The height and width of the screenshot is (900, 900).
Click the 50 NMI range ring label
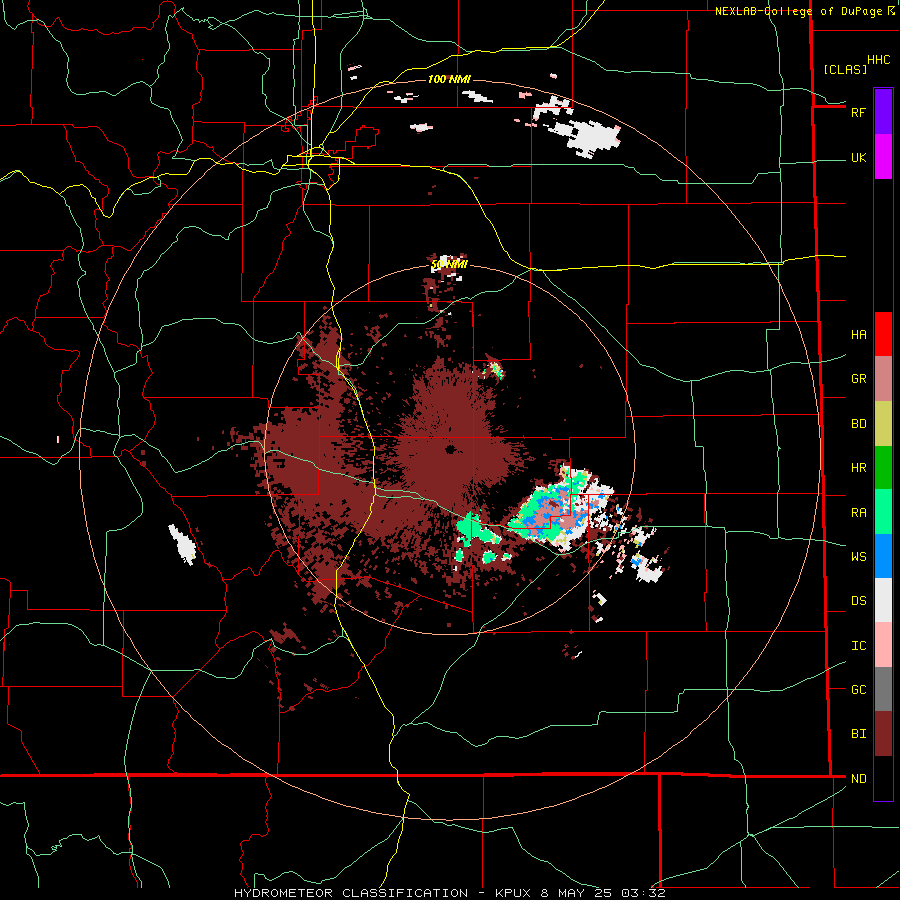tap(449, 264)
